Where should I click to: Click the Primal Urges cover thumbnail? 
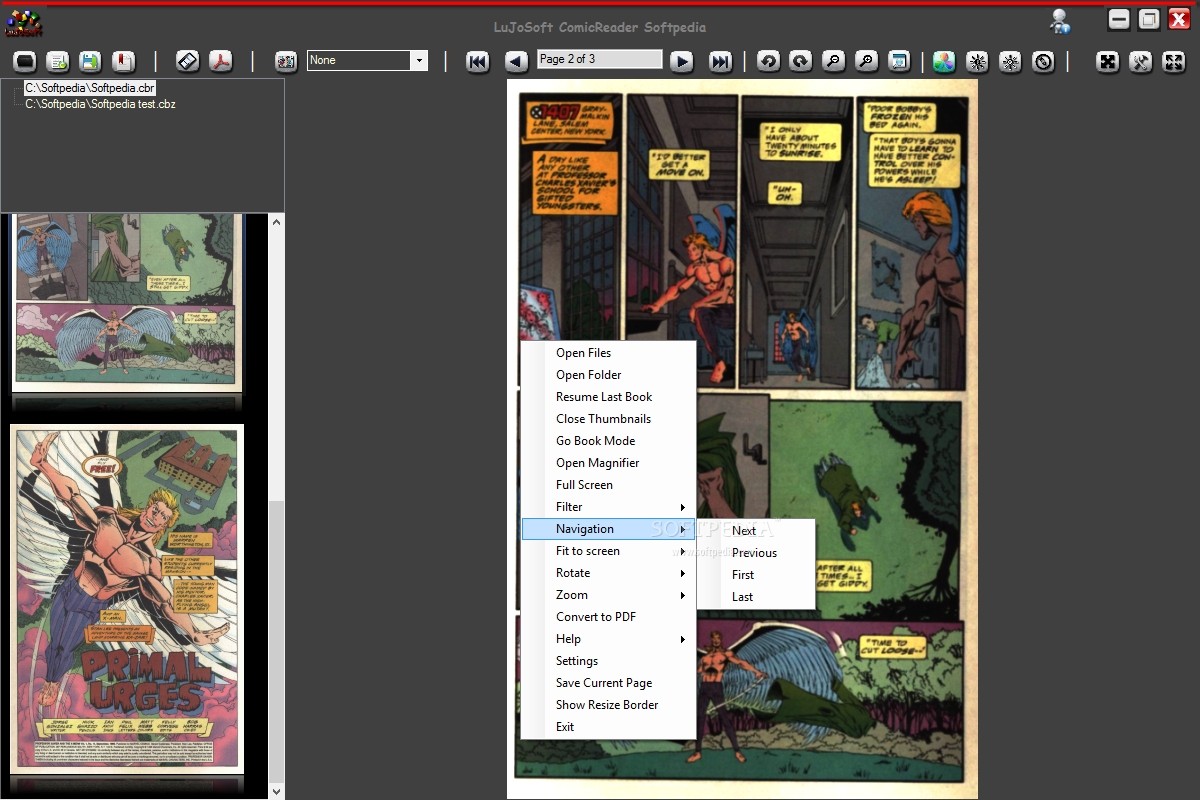127,598
